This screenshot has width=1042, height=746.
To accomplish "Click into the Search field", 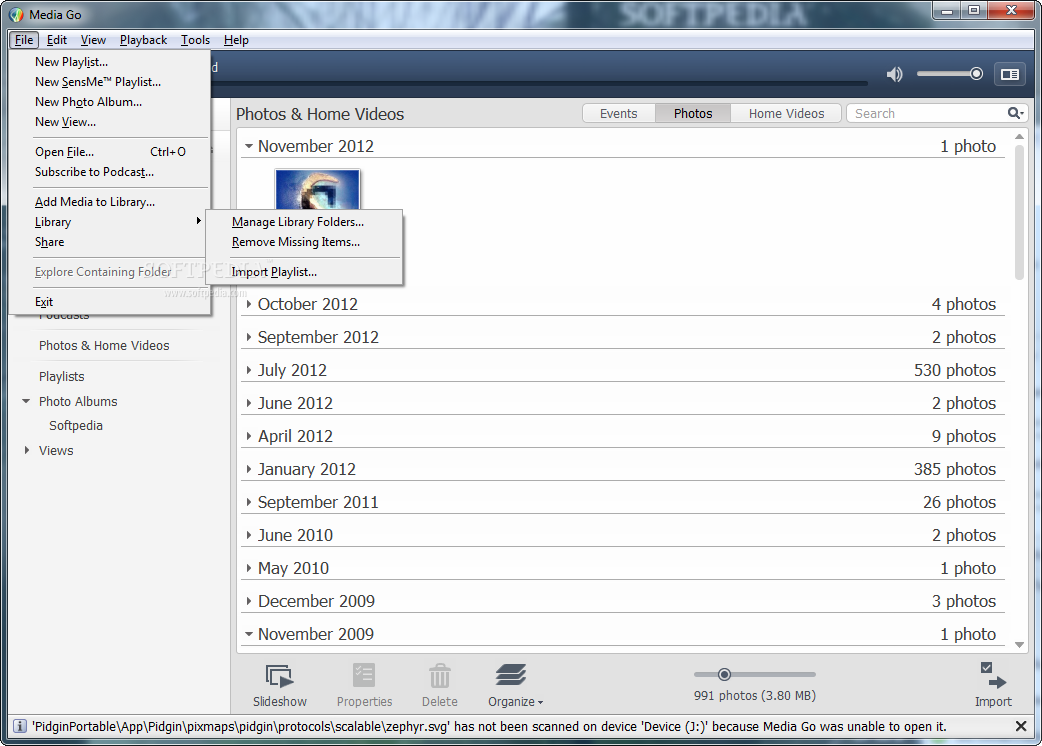I will coord(928,114).
